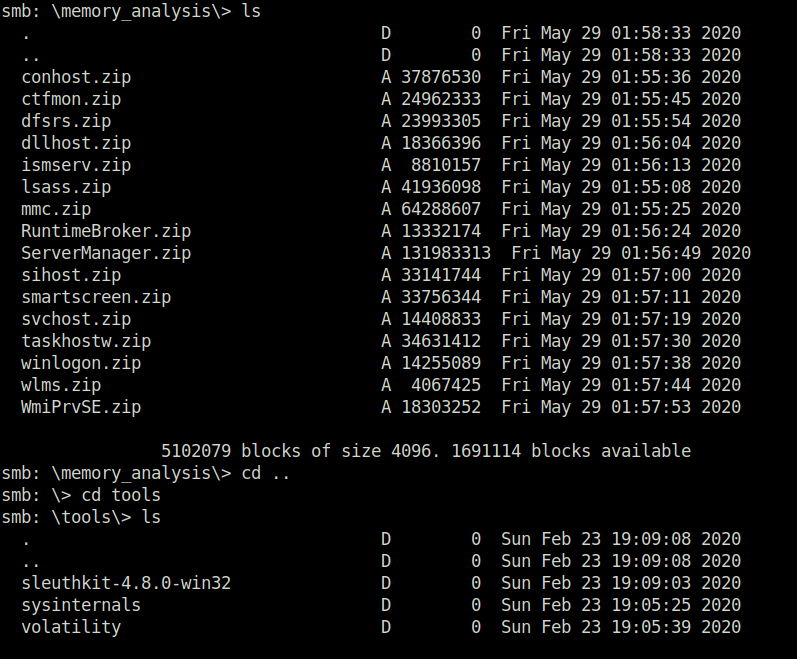
Task: Select the mmc.zip file name
Action: [56, 209]
